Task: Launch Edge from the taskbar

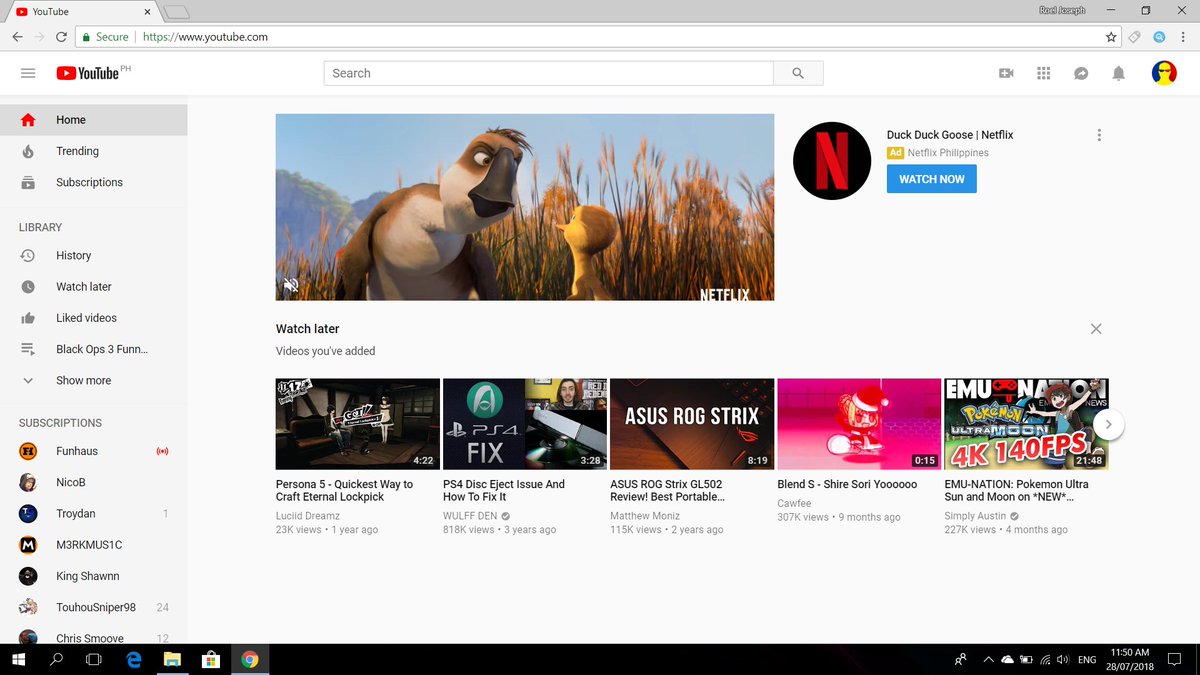Action: [x=134, y=659]
